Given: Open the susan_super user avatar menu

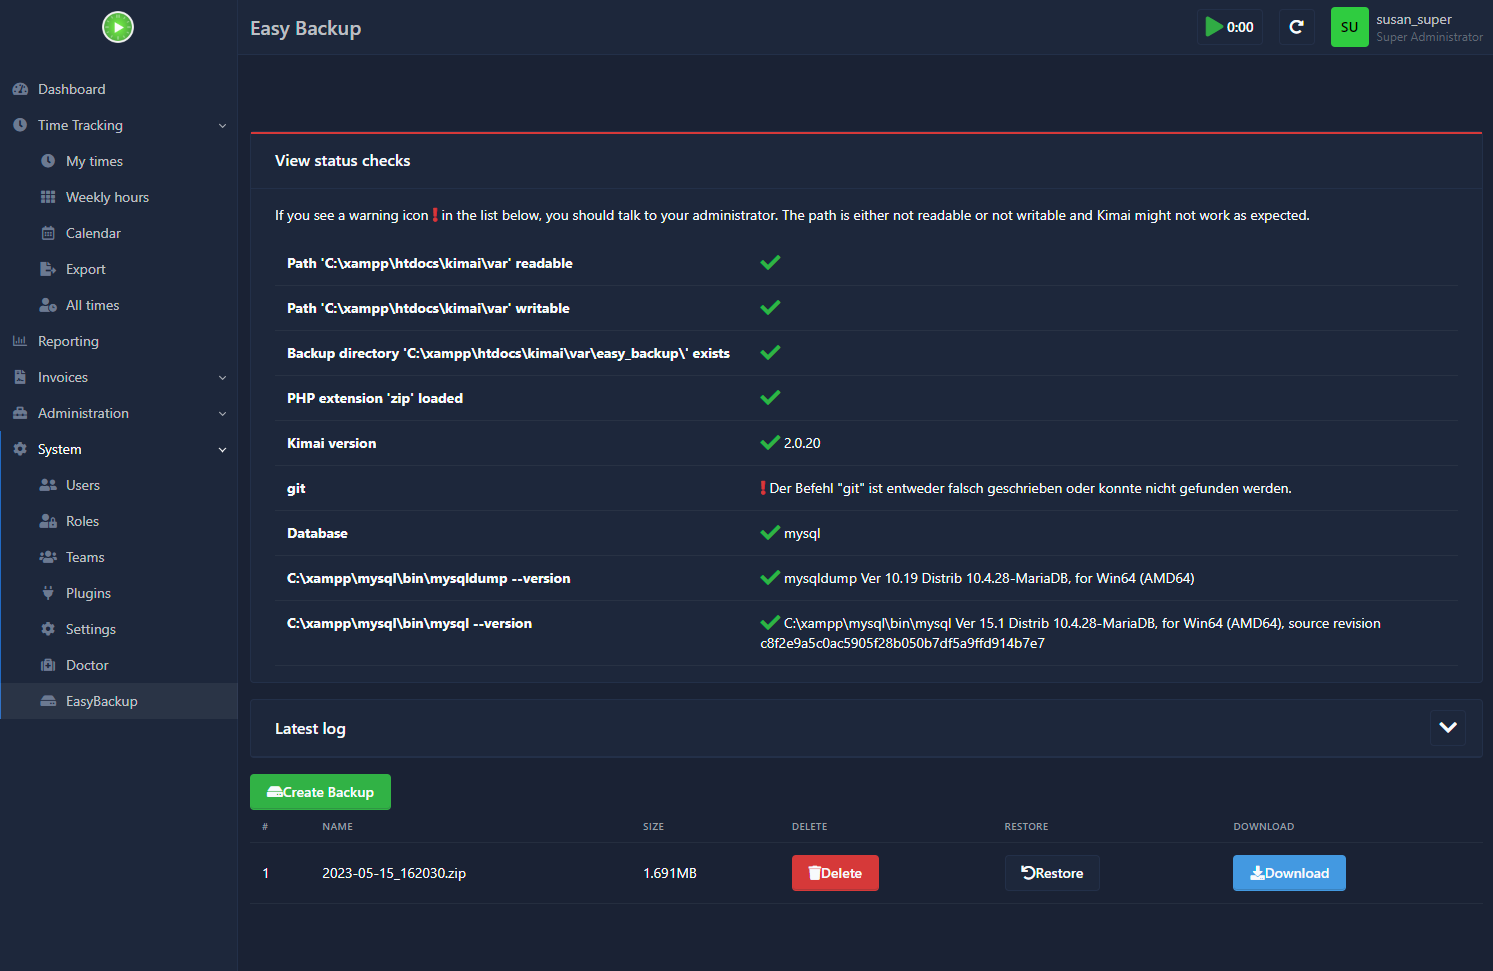Looking at the screenshot, I should tap(1349, 27).
